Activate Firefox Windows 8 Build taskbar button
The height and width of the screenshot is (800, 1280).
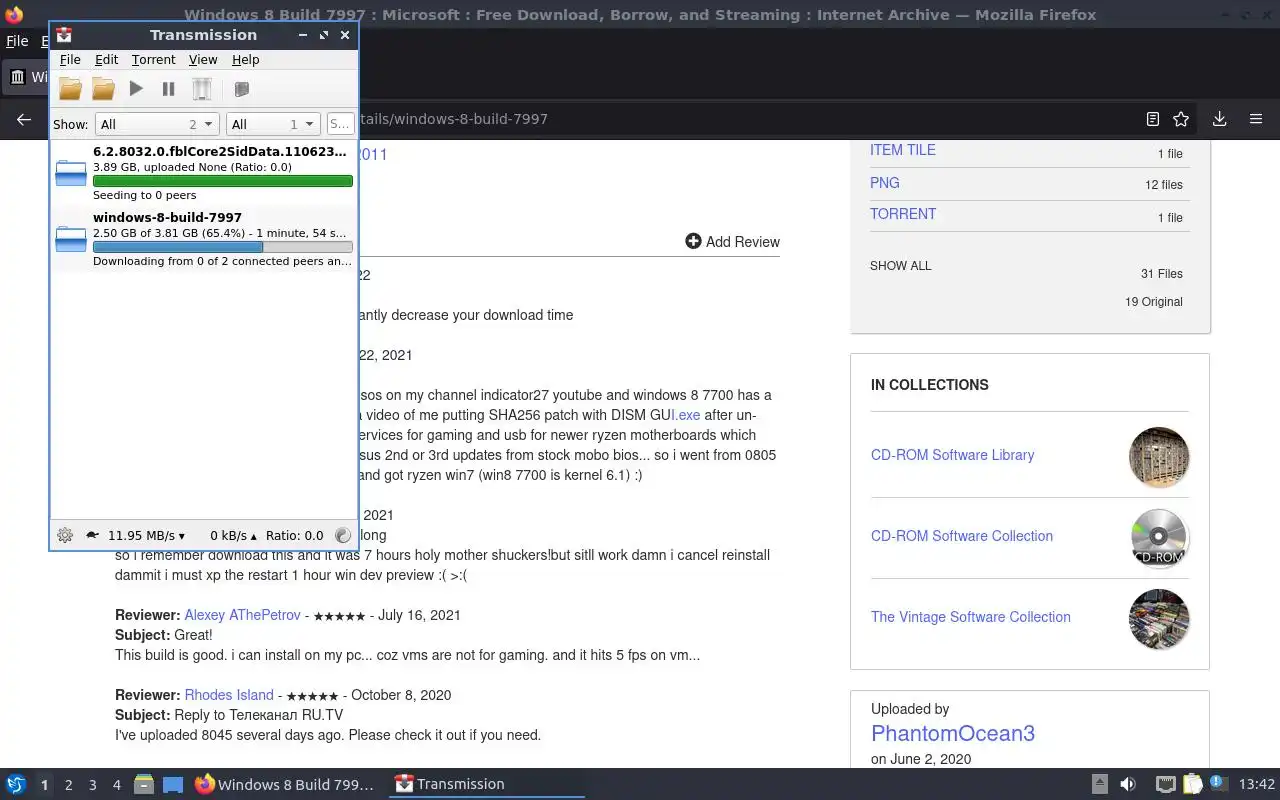tap(285, 784)
